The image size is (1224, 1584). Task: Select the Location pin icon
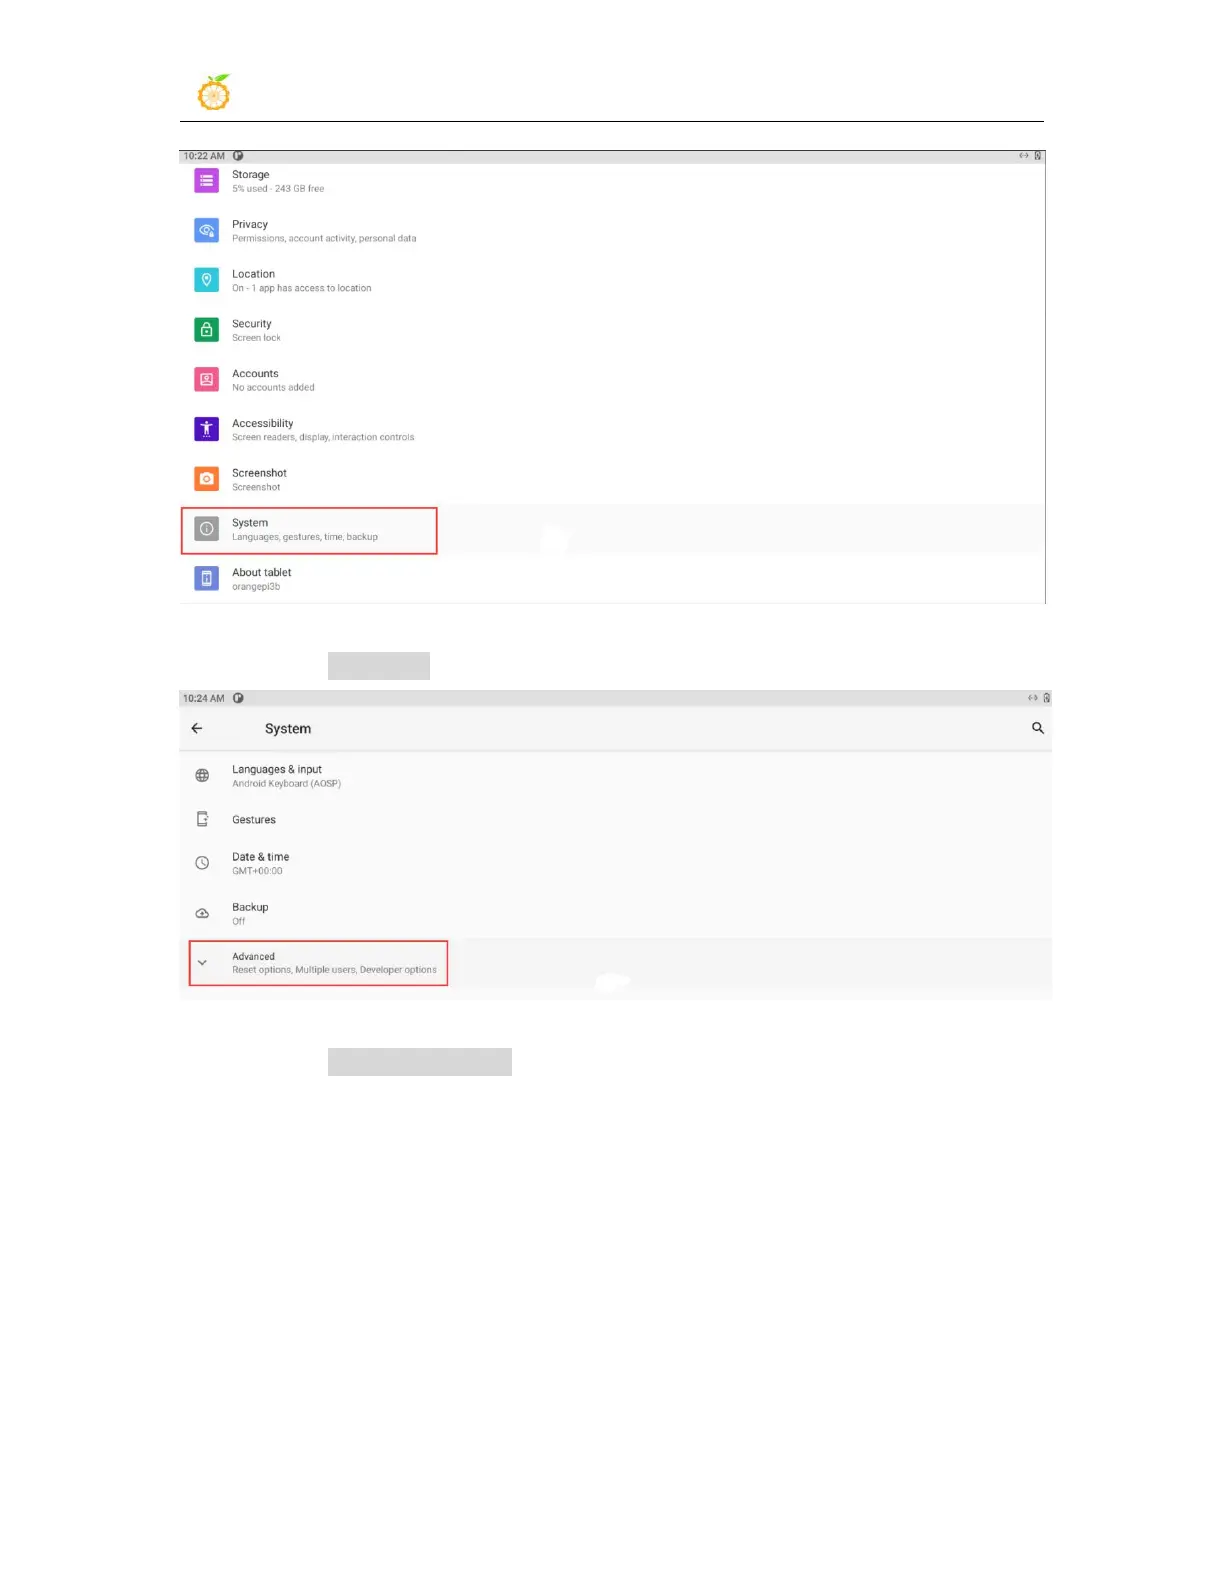tap(206, 280)
